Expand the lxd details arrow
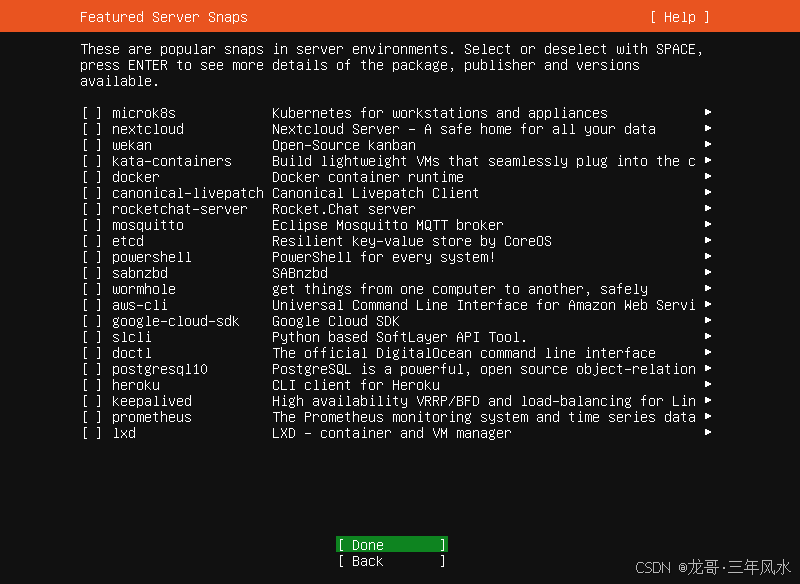Viewport: 800px width, 584px height. [x=708, y=432]
